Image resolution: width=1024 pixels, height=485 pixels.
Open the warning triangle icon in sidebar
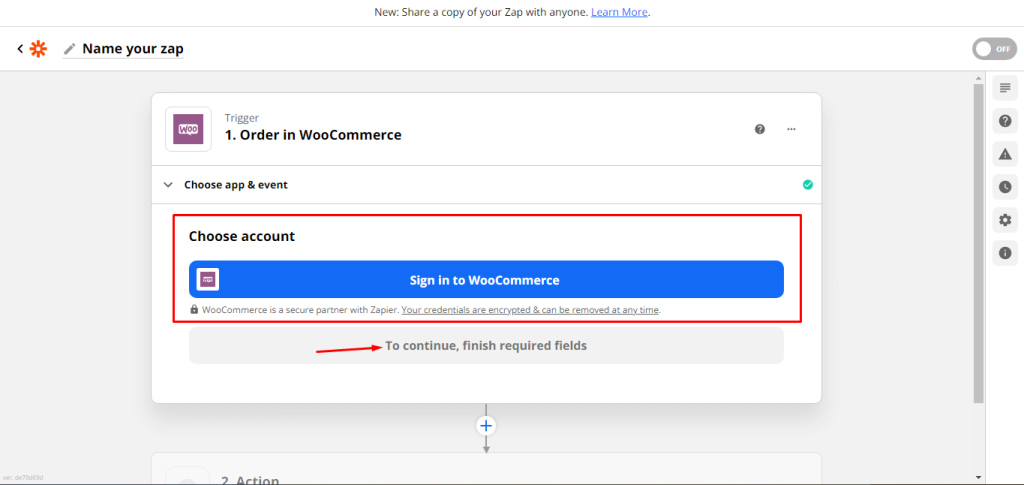tap(1004, 154)
